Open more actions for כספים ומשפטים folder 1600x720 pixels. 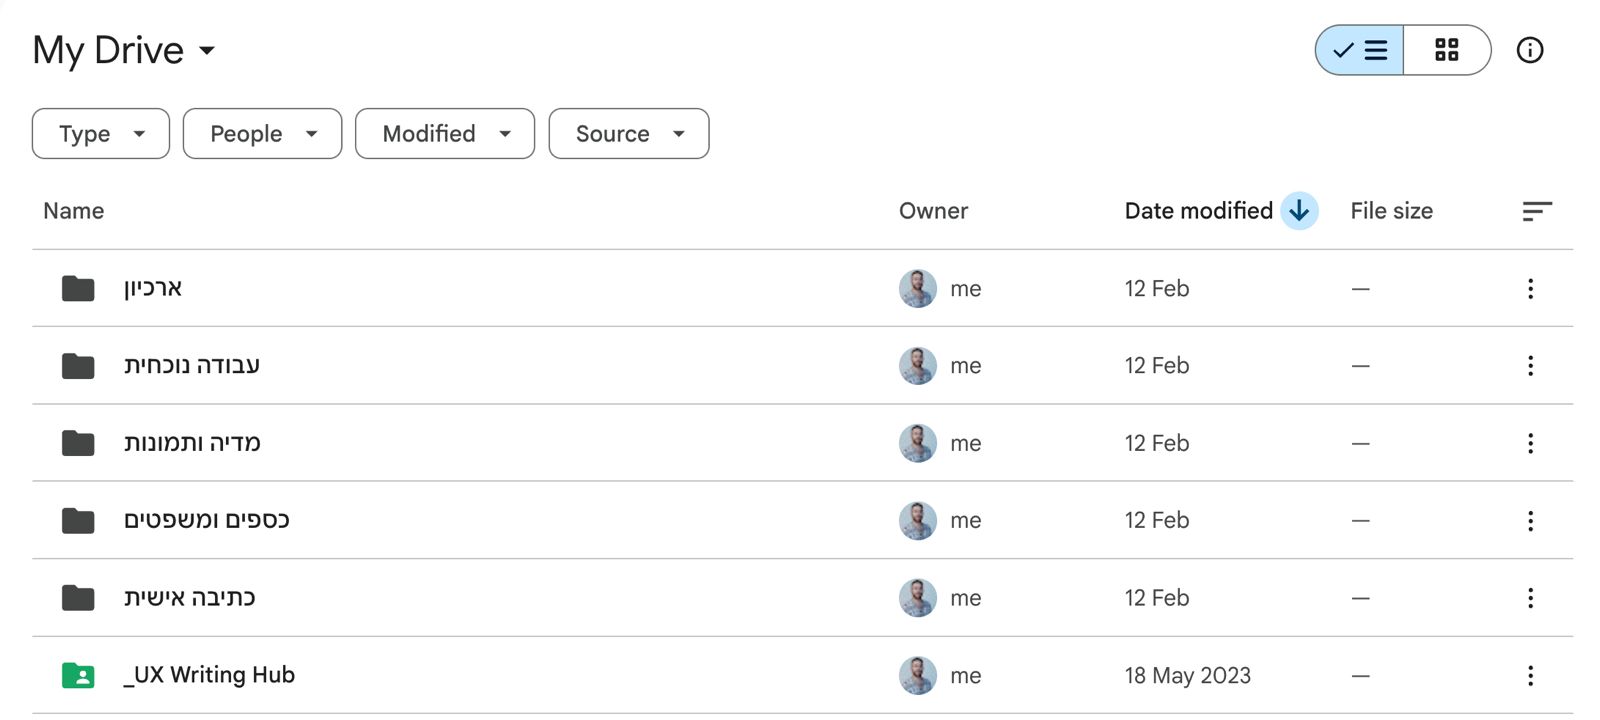tap(1530, 521)
